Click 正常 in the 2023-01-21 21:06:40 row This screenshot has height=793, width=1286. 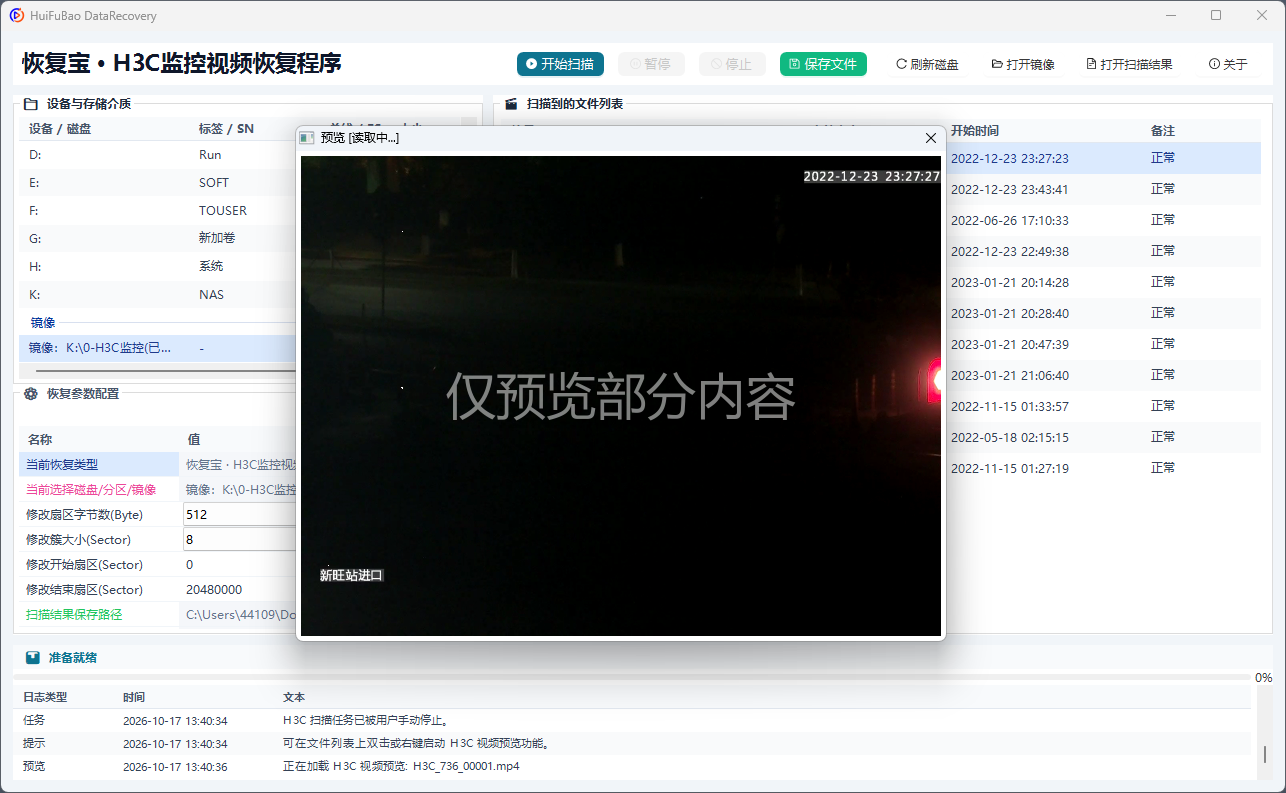point(1163,375)
